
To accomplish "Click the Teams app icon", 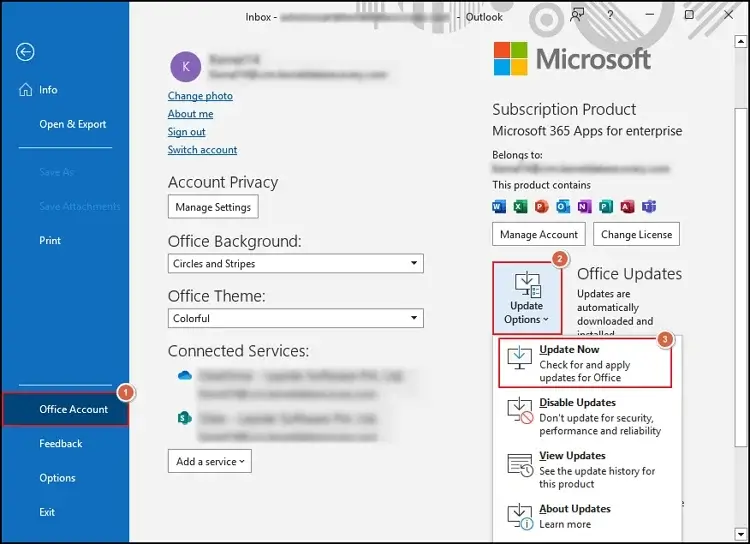I will (x=648, y=206).
